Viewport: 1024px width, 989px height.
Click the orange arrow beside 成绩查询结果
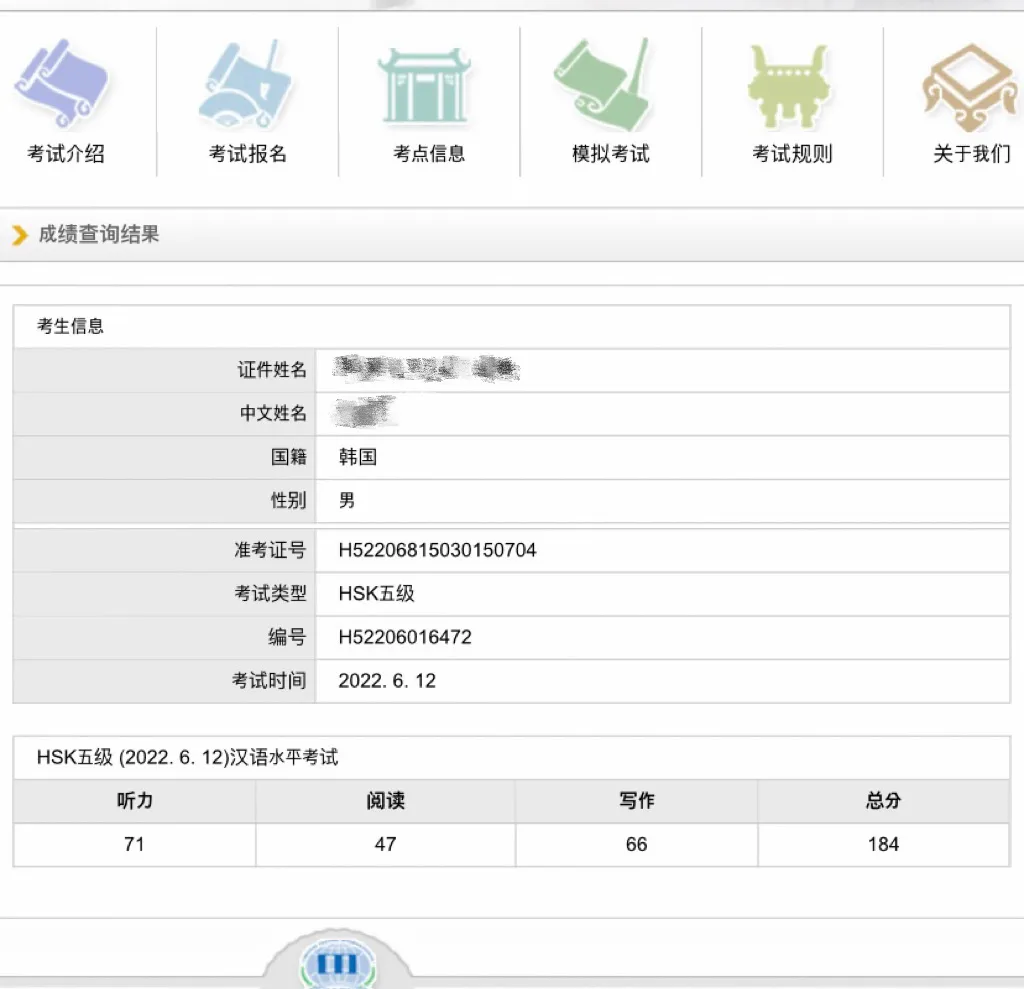pos(20,235)
